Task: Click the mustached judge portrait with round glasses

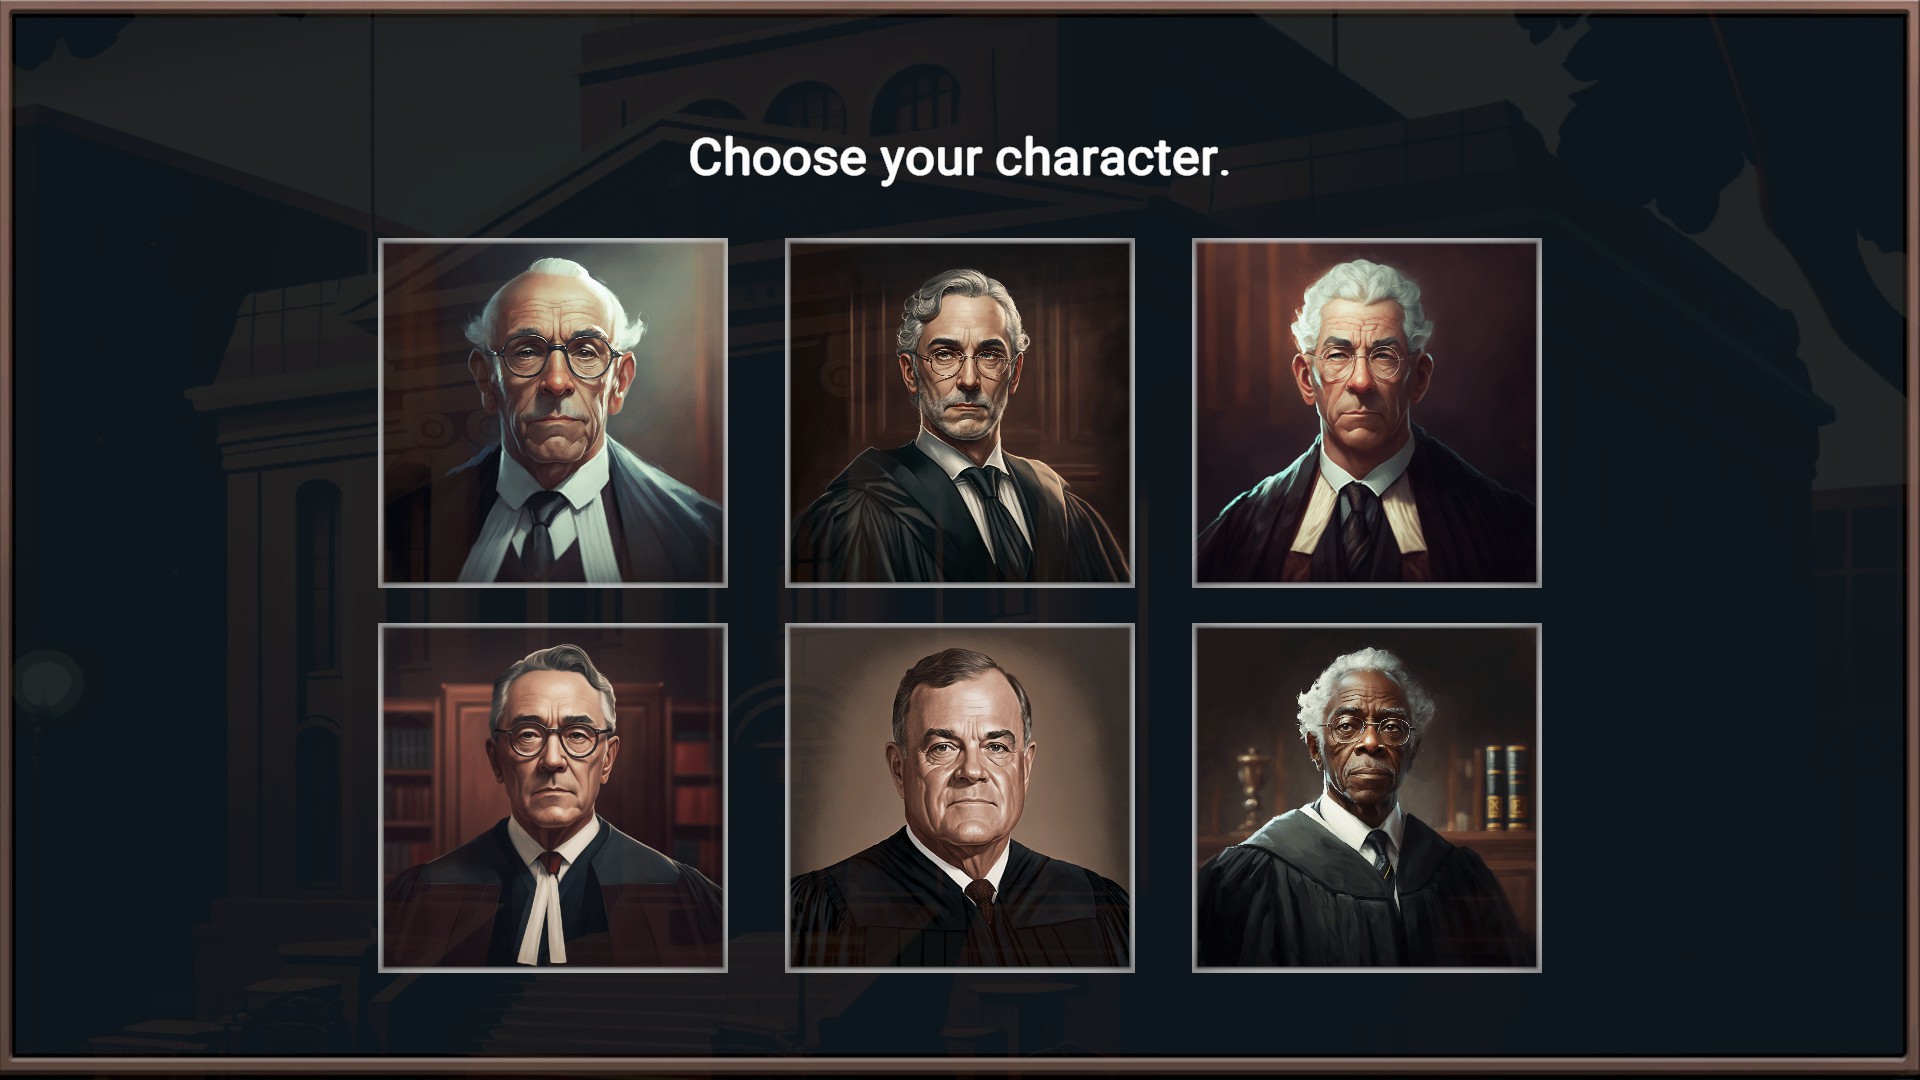Action: tap(553, 412)
